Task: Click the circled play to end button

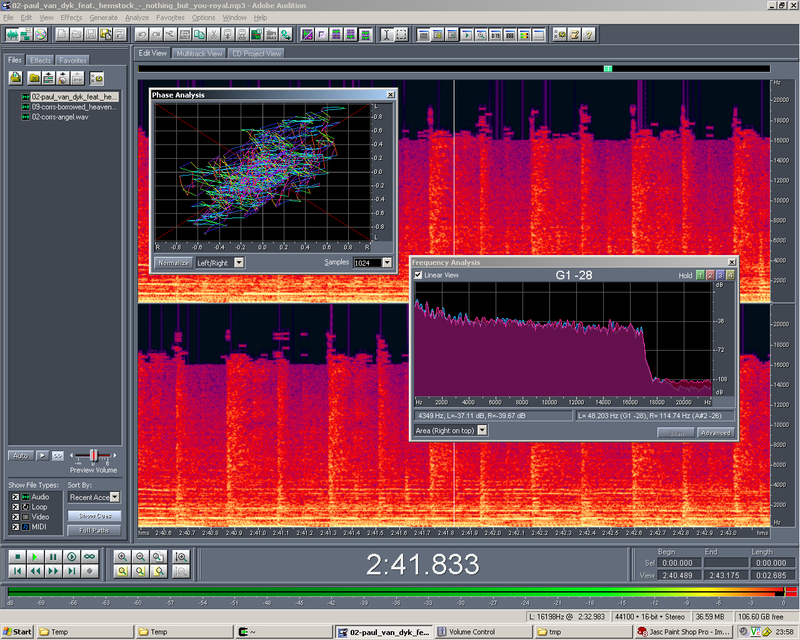Action: (x=71, y=556)
